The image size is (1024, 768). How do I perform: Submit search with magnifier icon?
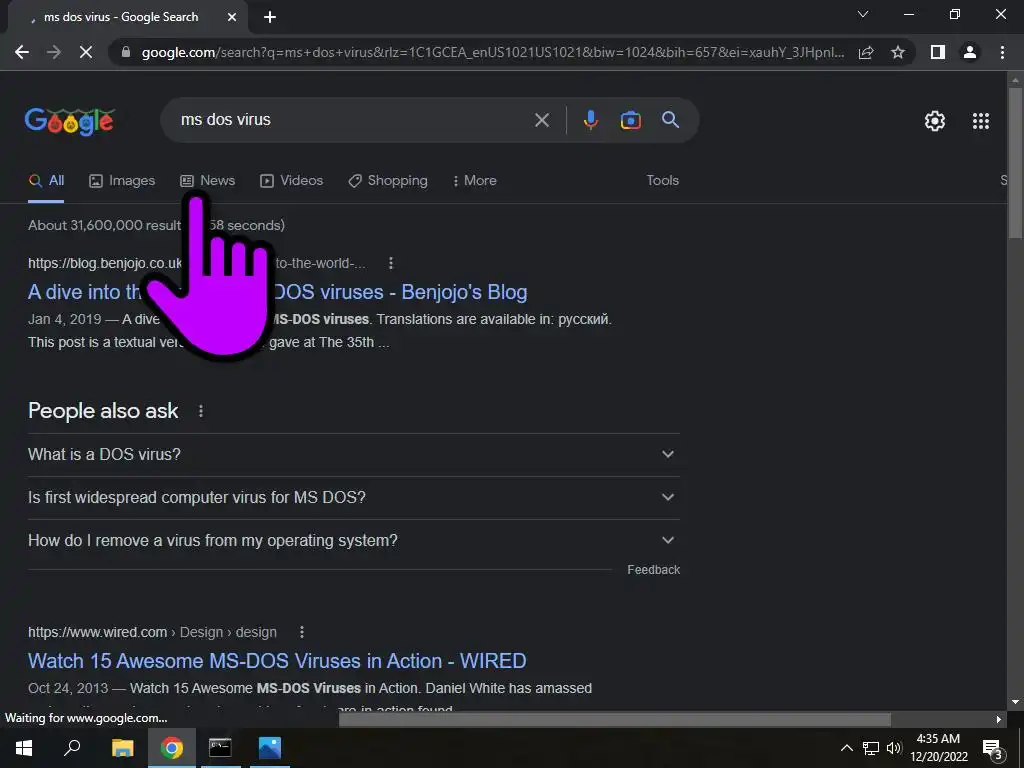[670, 120]
